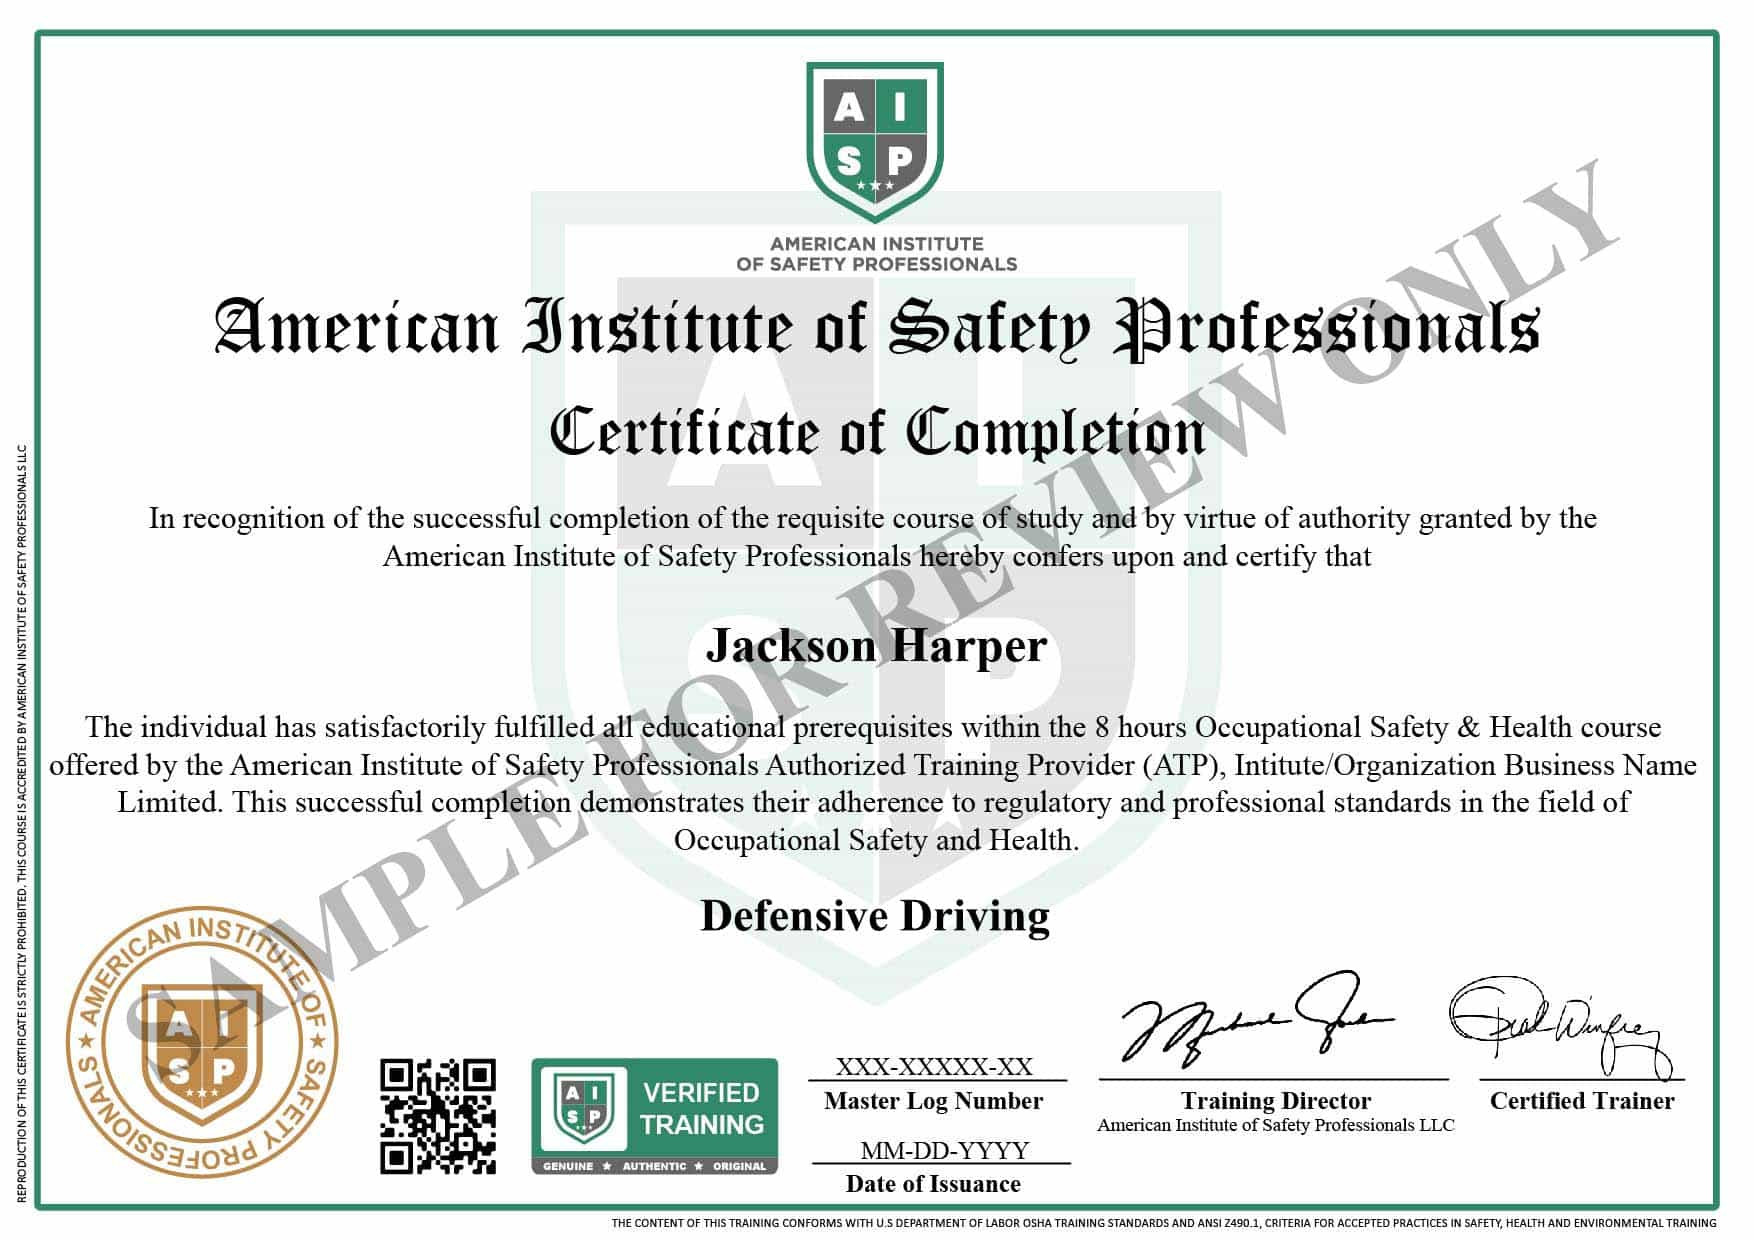Click the blackletter American Institute of Safety Professionals title
The height and width of the screenshot is (1240, 1754).
point(877,328)
